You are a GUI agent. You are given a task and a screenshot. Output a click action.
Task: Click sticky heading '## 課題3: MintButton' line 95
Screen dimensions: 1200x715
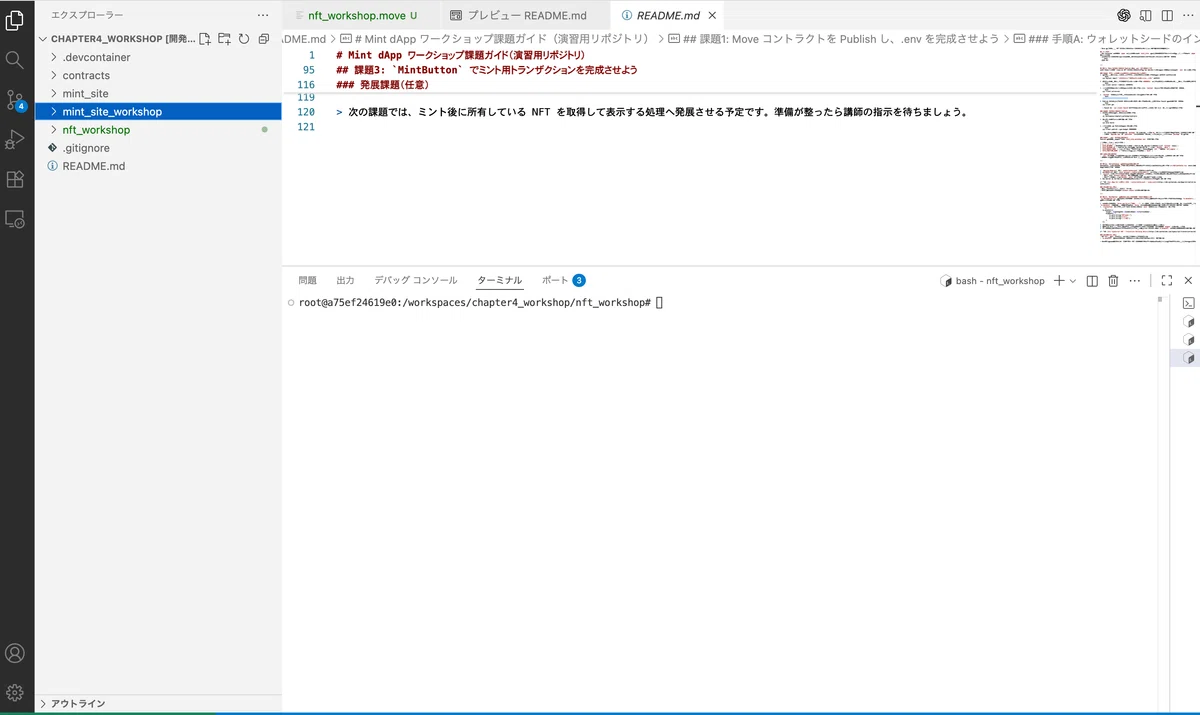[487, 70]
